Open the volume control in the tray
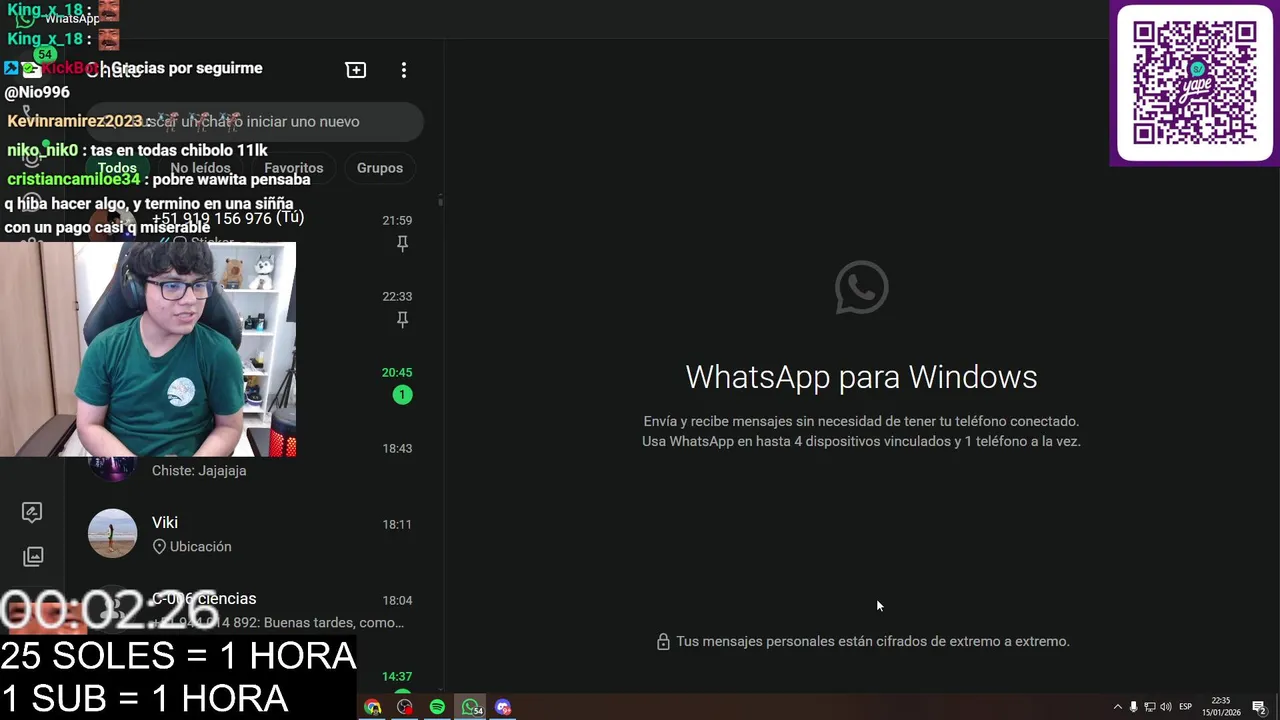 [x=1165, y=707]
